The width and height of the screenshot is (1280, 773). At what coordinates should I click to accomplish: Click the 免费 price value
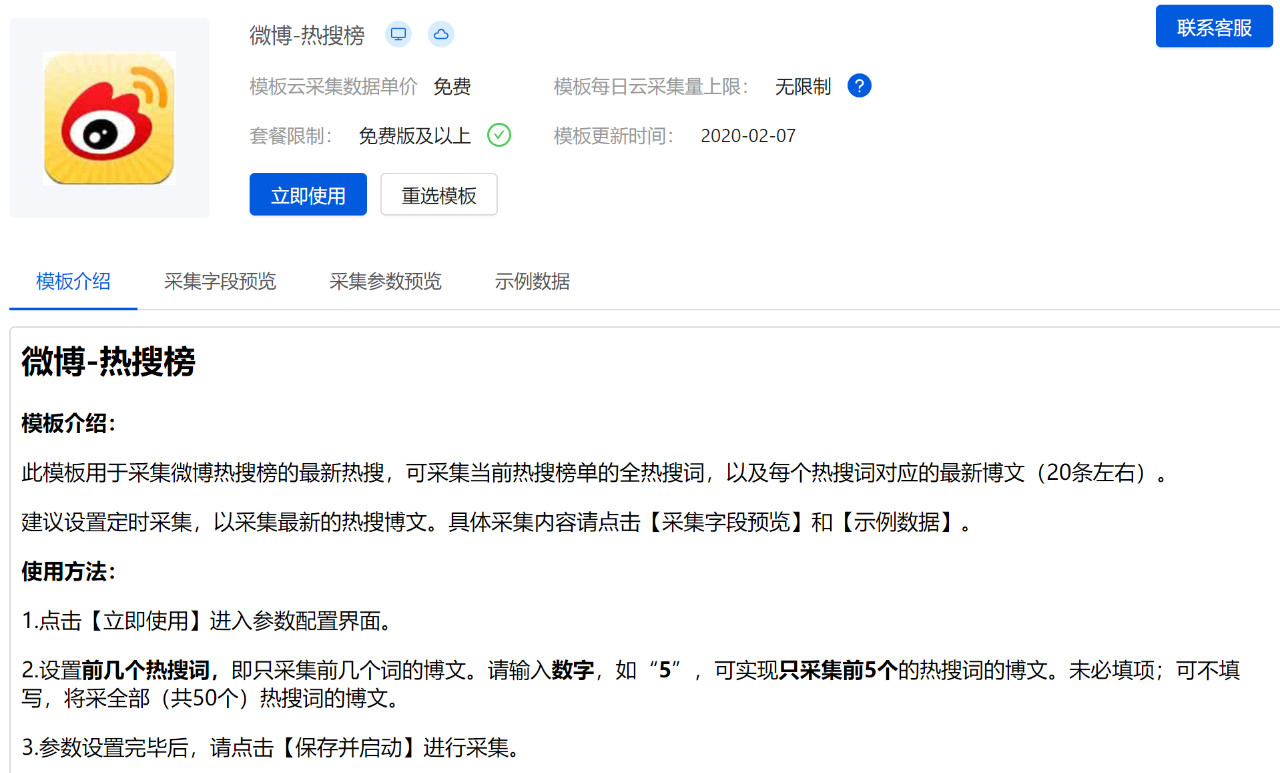tap(452, 87)
